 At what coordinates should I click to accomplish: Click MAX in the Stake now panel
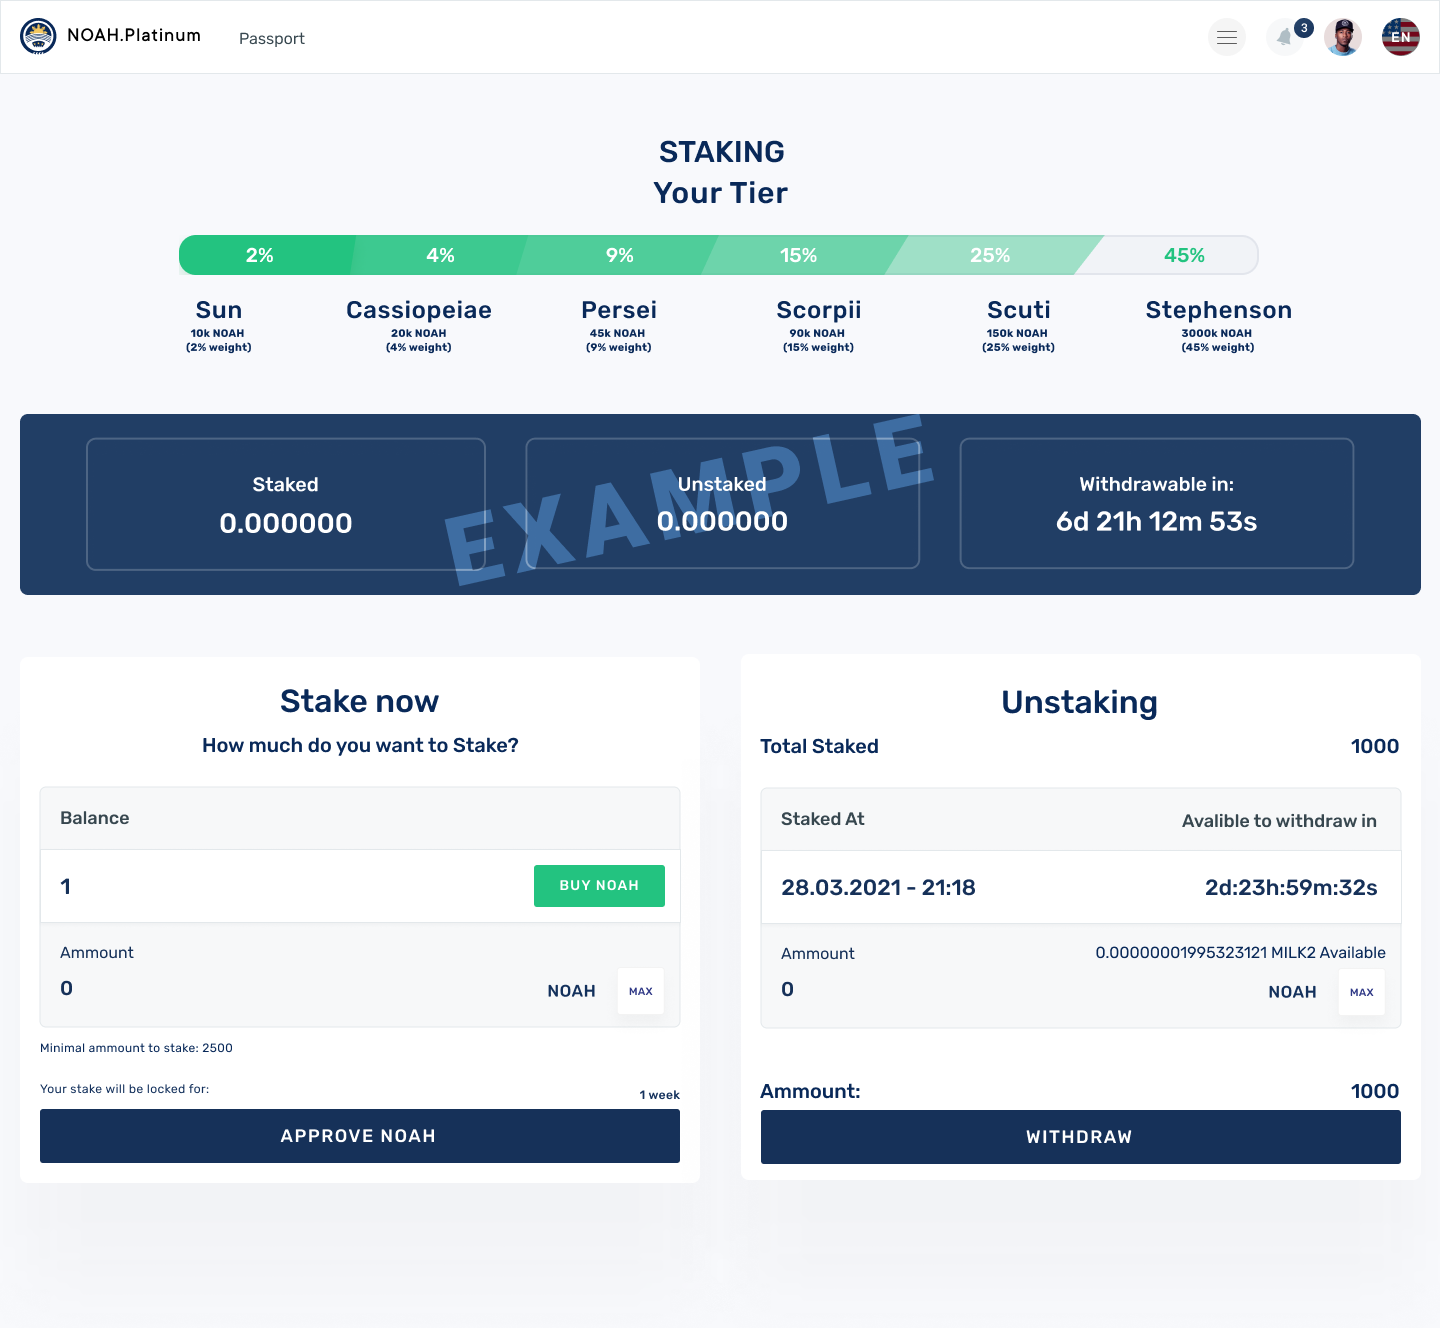tap(641, 991)
